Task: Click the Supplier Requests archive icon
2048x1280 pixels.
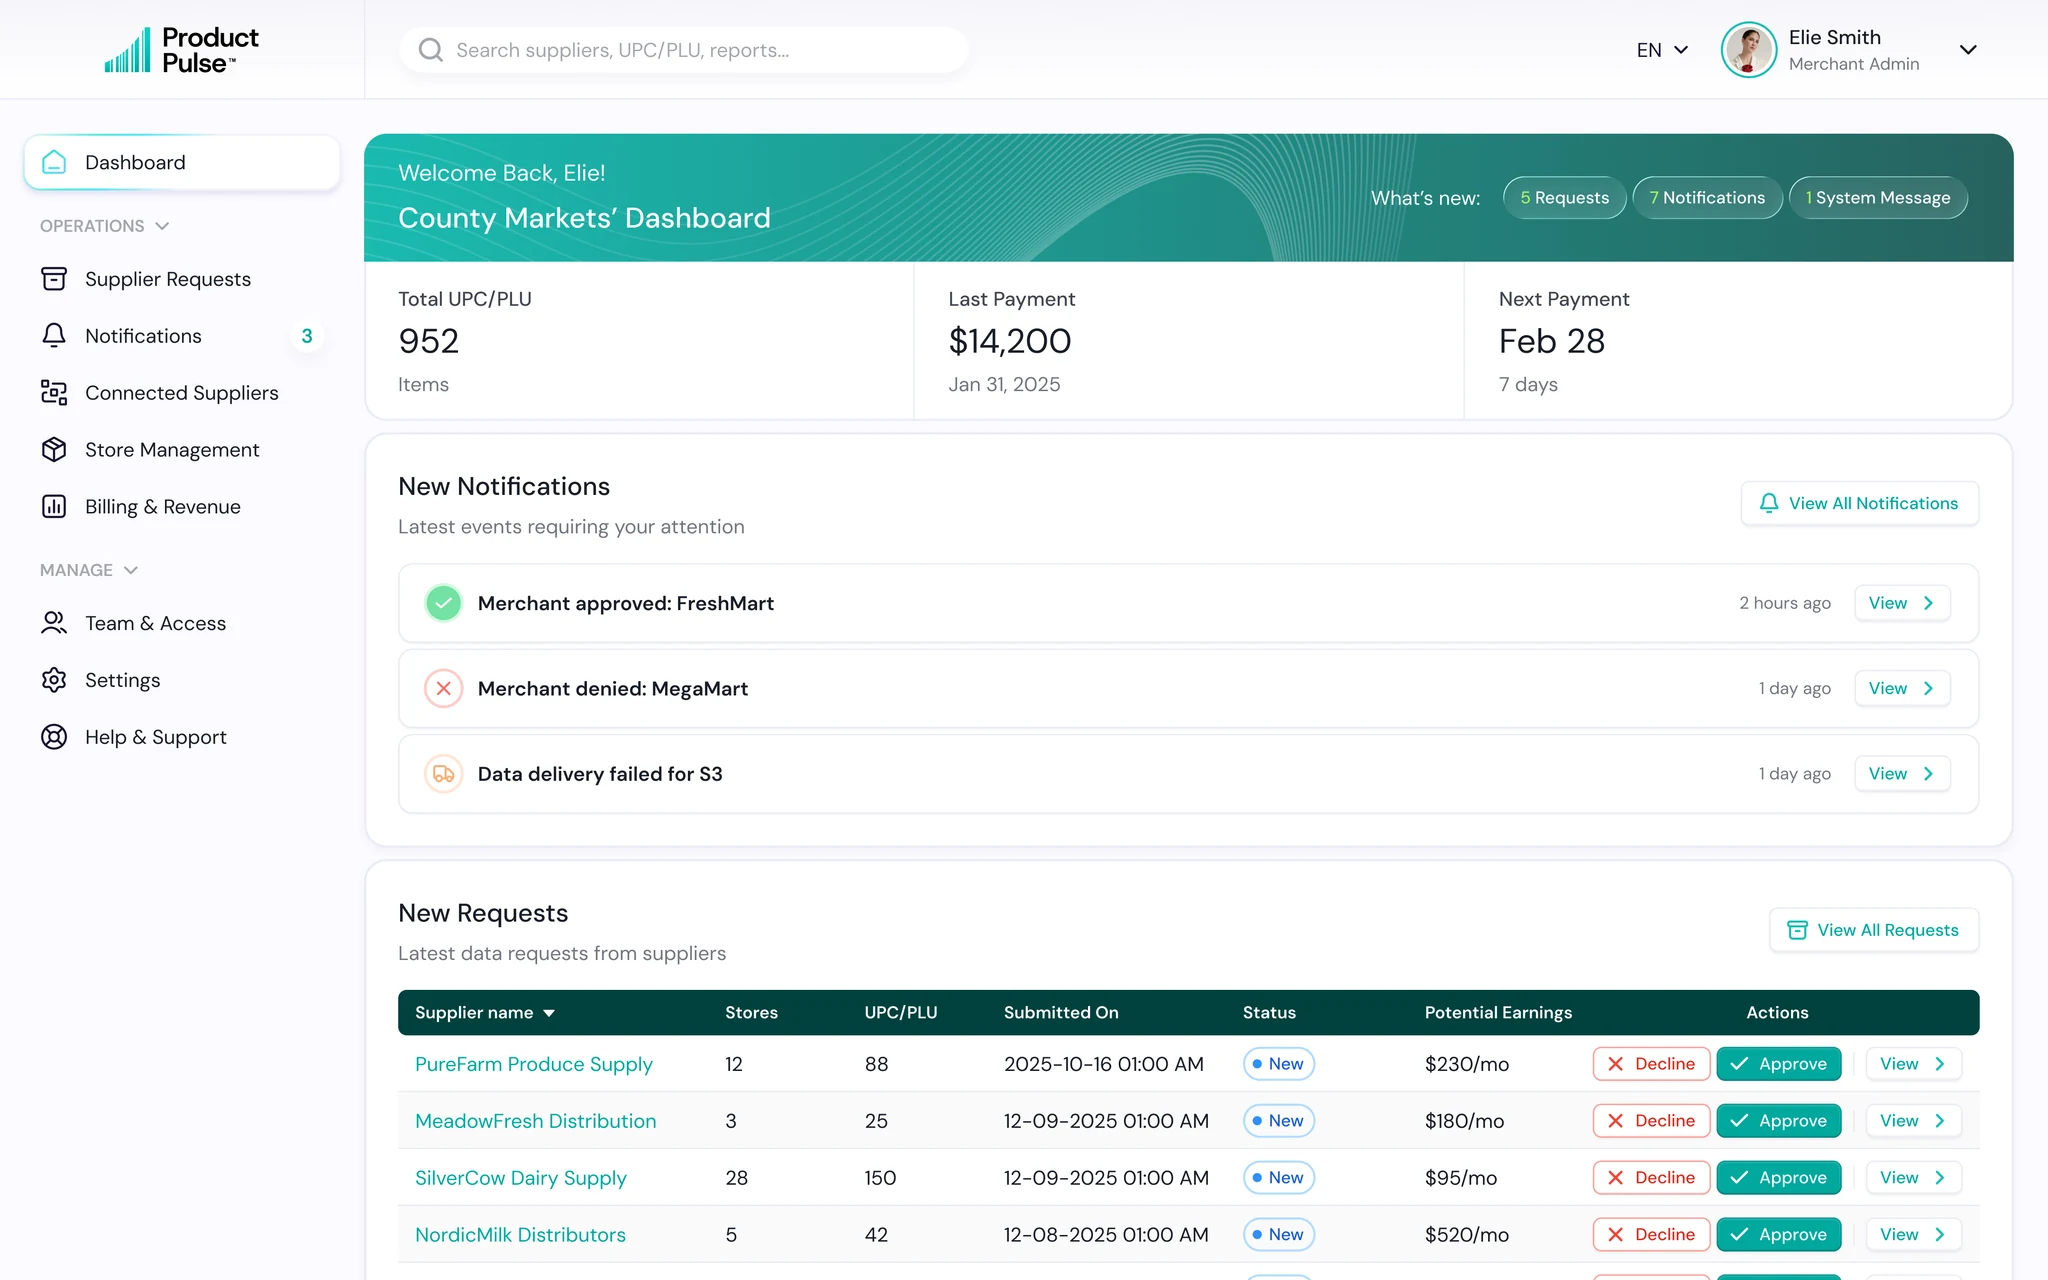Action: pos(54,279)
